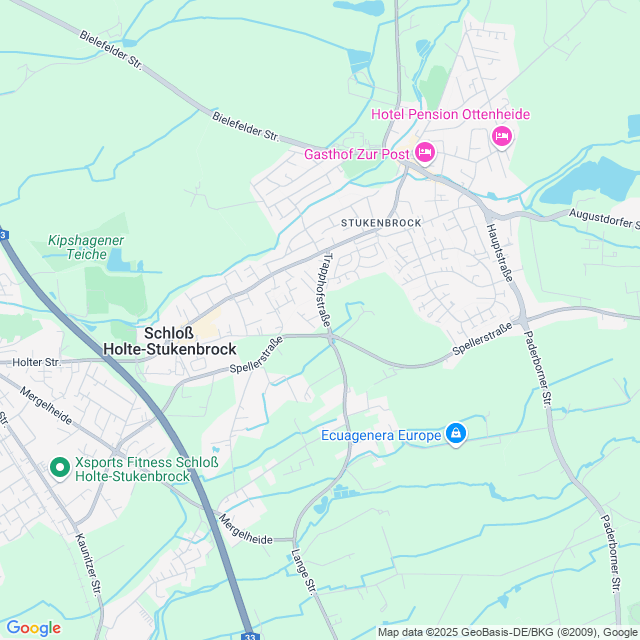This screenshot has width=640, height=640.
Task: Open the Google logo
Action: (x=33, y=628)
